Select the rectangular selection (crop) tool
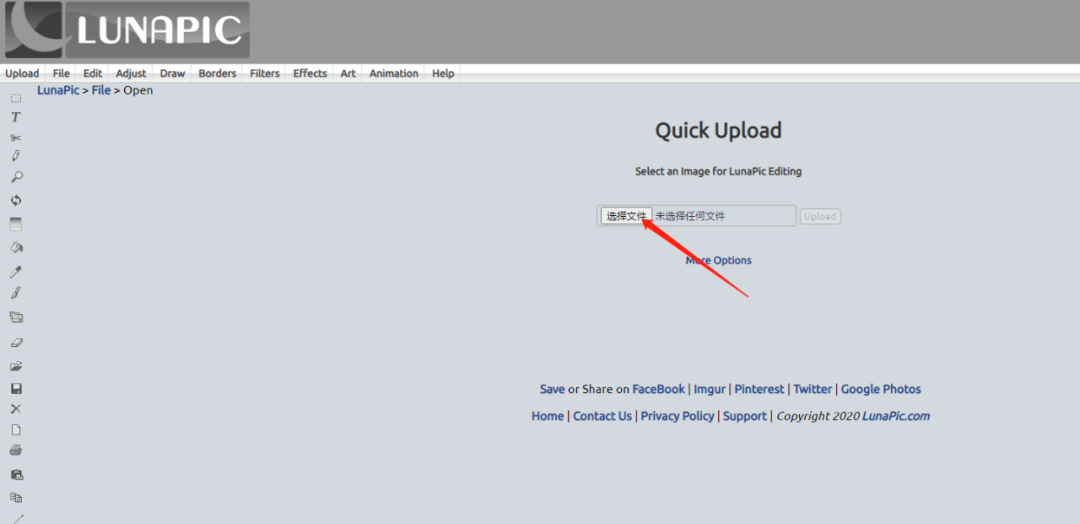The height and width of the screenshot is (524, 1080). (16, 98)
